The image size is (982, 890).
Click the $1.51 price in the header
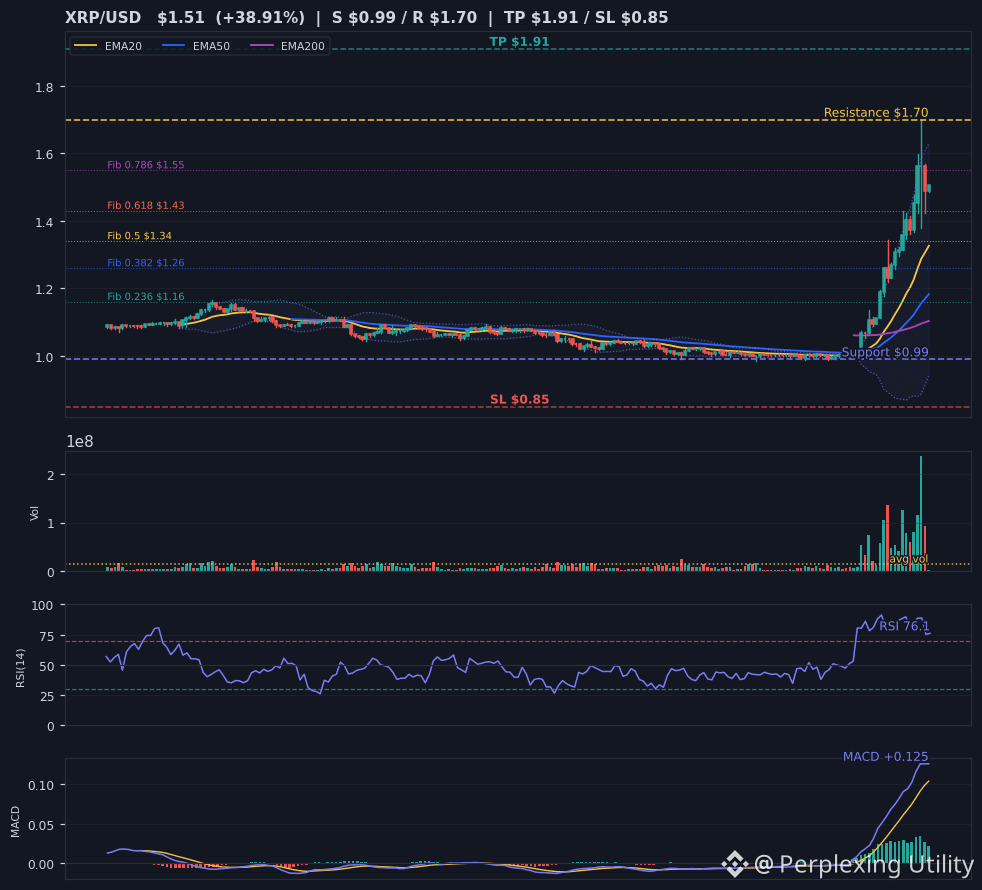coord(181,18)
